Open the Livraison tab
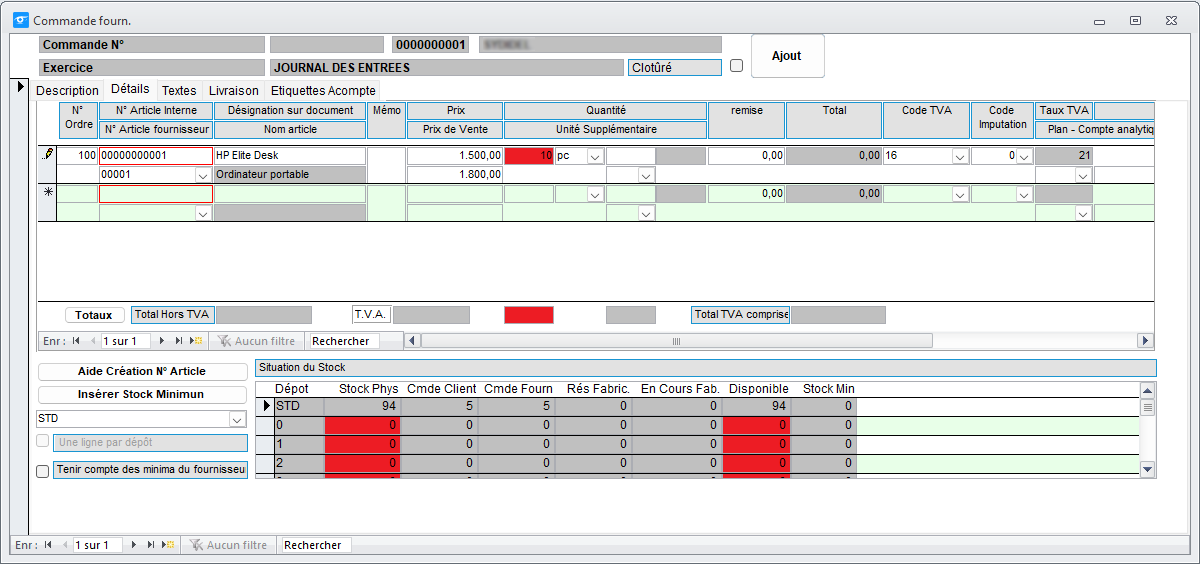 (x=234, y=90)
